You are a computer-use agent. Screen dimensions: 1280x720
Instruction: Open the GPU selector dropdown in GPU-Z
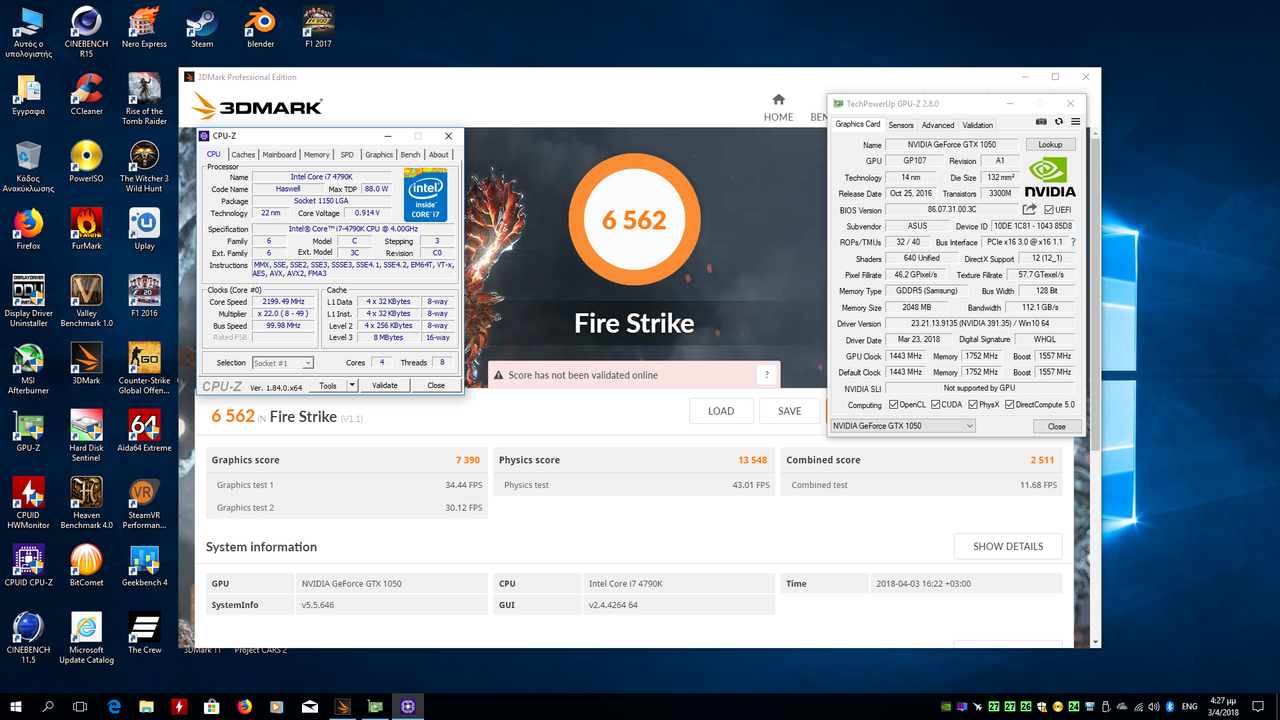[x=903, y=426]
